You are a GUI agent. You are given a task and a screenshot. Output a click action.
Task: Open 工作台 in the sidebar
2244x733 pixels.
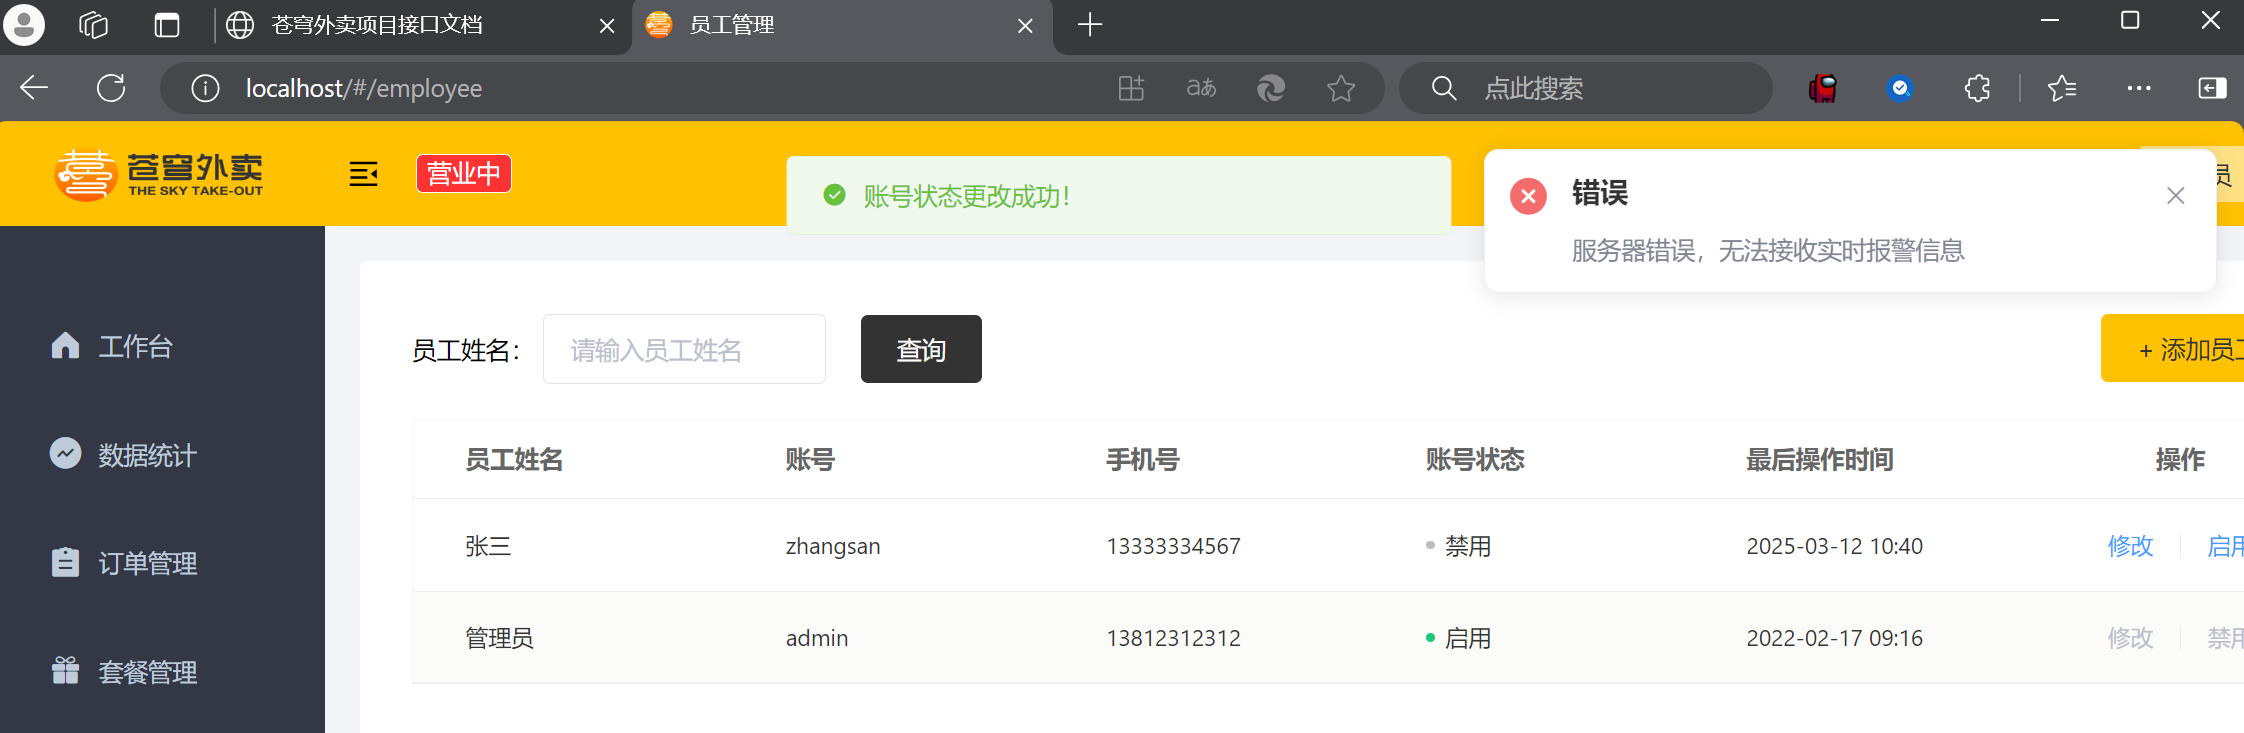[135, 346]
